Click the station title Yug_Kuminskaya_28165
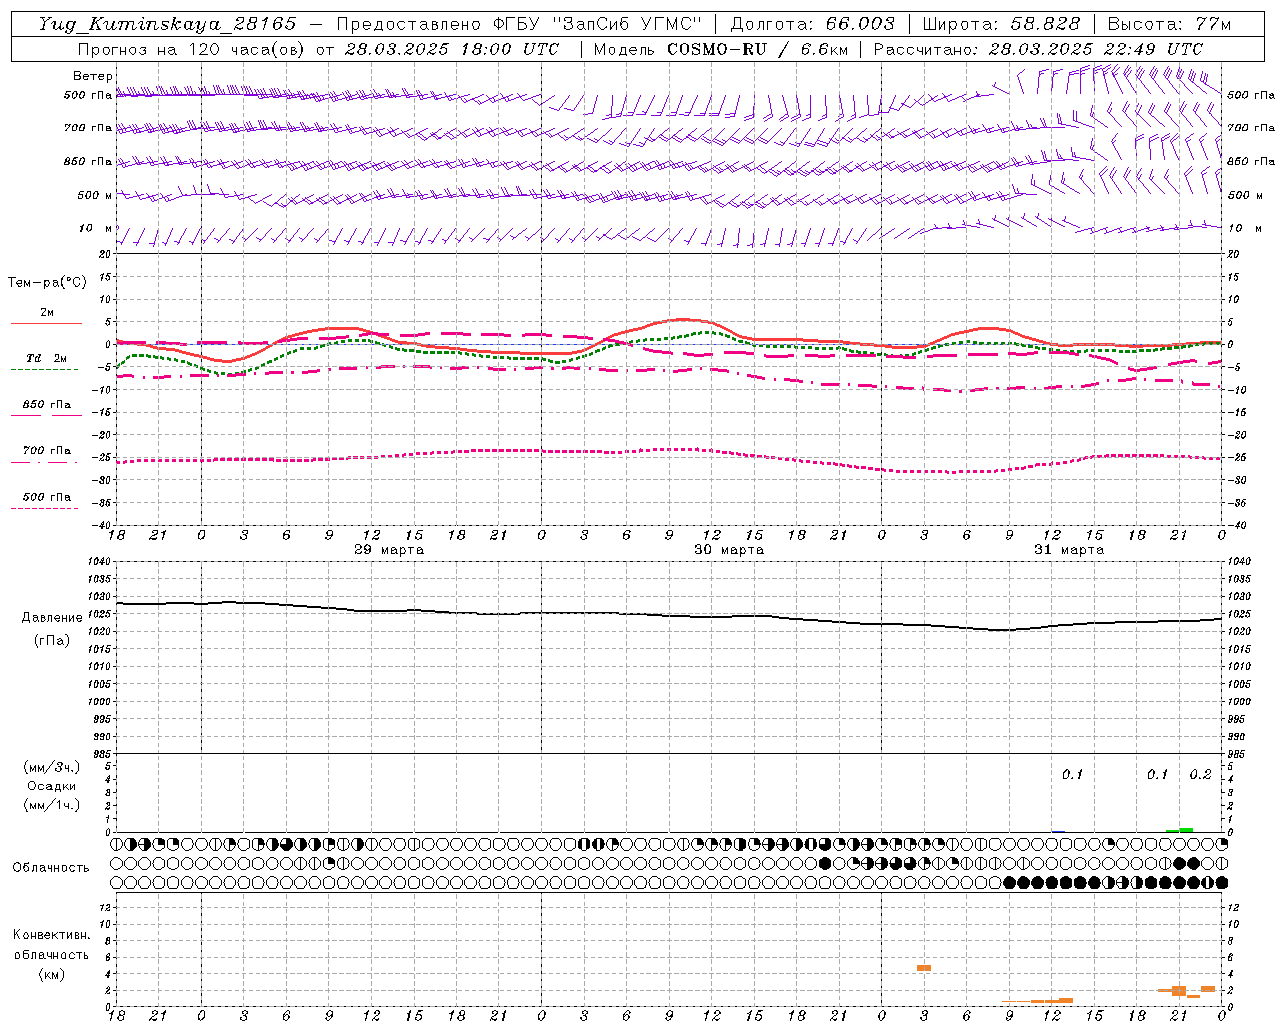 pyautogui.click(x=167, y=24)
